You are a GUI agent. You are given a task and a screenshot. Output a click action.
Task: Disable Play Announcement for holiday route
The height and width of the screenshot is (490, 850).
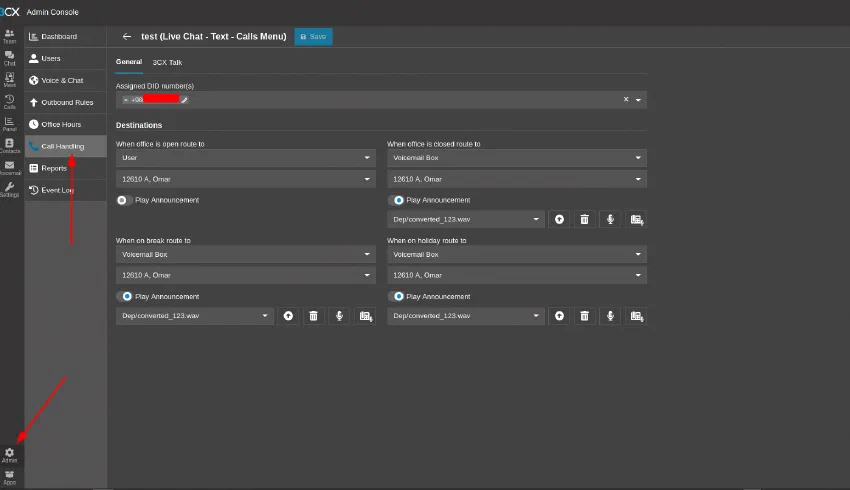coord(396,296)
